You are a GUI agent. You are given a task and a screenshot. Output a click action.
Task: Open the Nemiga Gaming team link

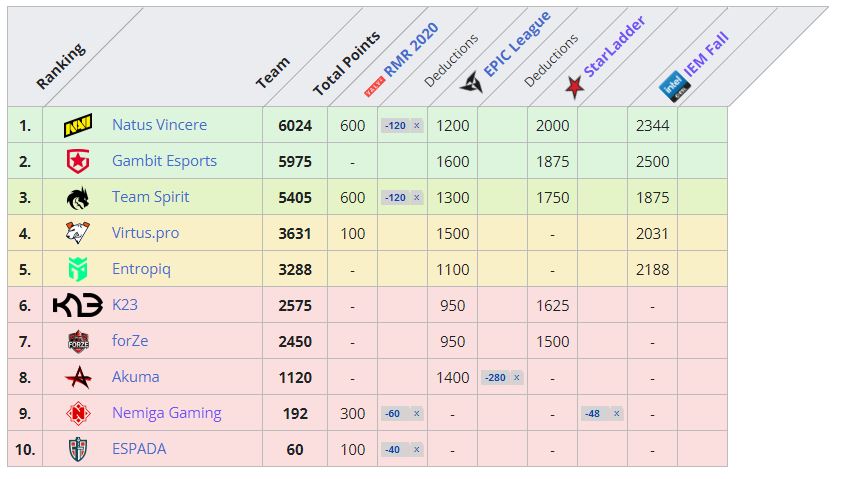(166, 413)
